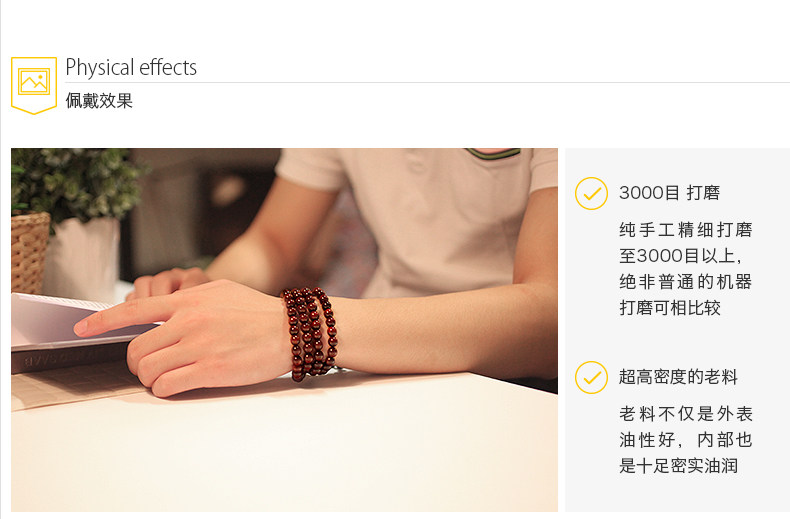The height and width of the screenshot is (519, 790).
Task: Click the 佩戴效果 subtitle text
Action: [99, 101]
